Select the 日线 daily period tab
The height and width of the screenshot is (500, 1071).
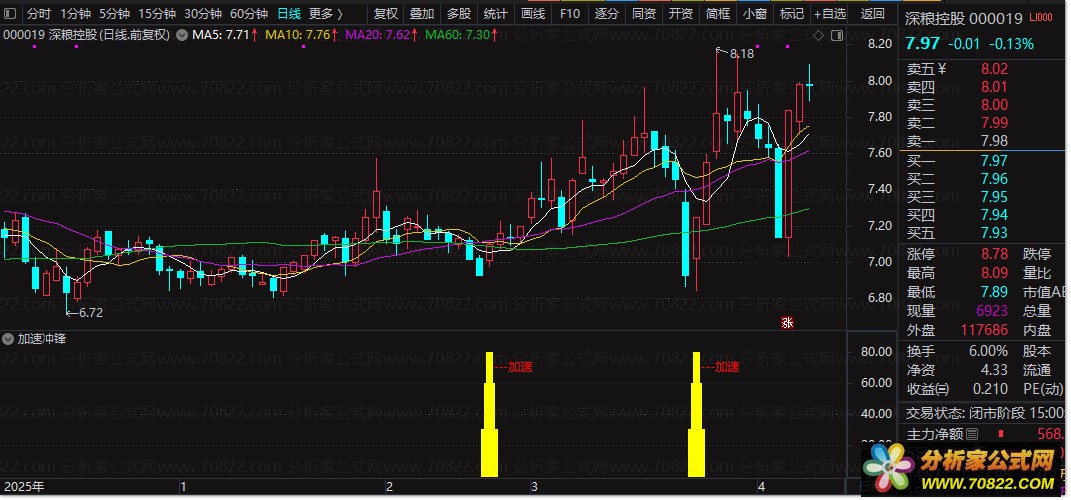coord(288,13)
